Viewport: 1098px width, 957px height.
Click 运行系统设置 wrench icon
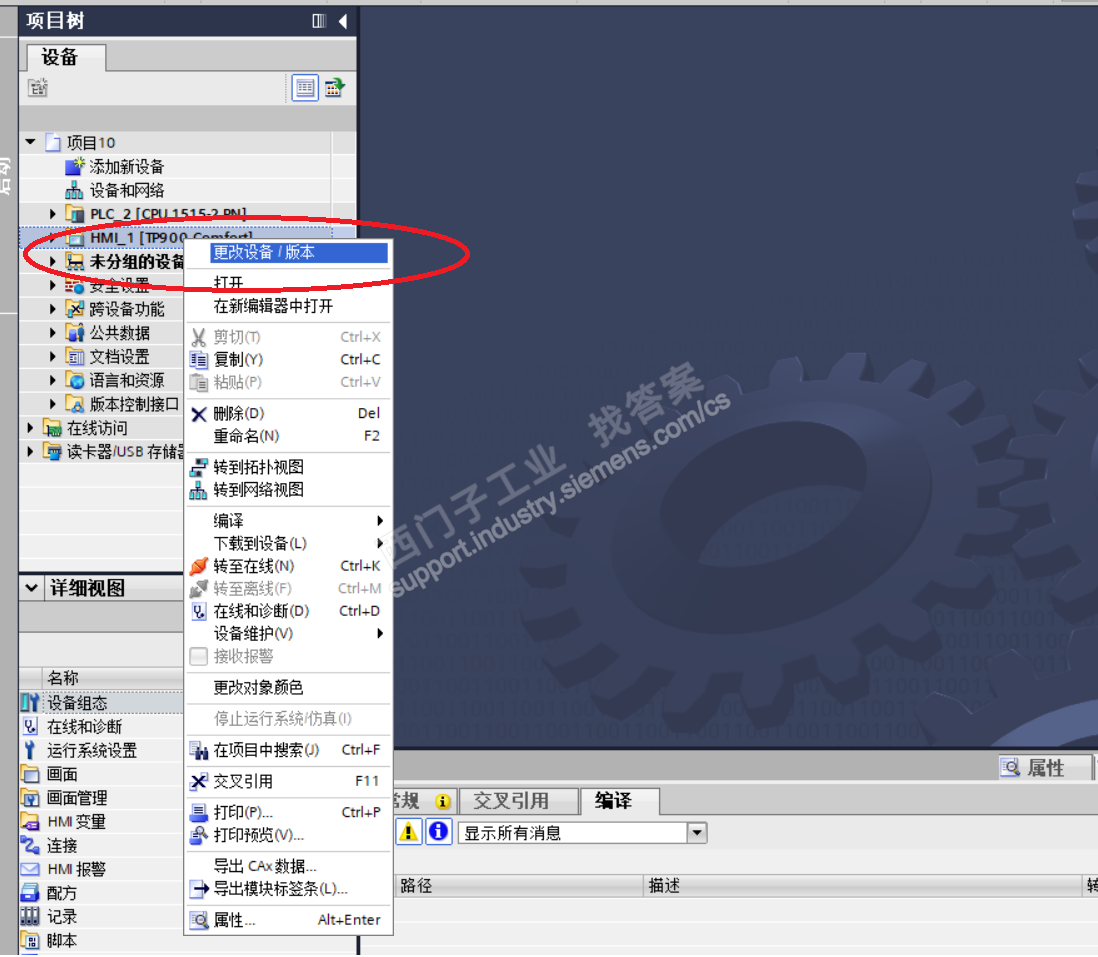tap(29, 750)
